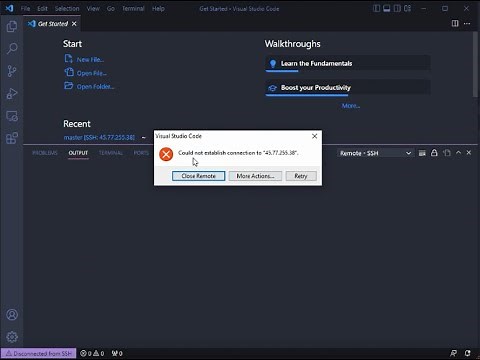Click the editor vertical scrollbar

[475, 65]
